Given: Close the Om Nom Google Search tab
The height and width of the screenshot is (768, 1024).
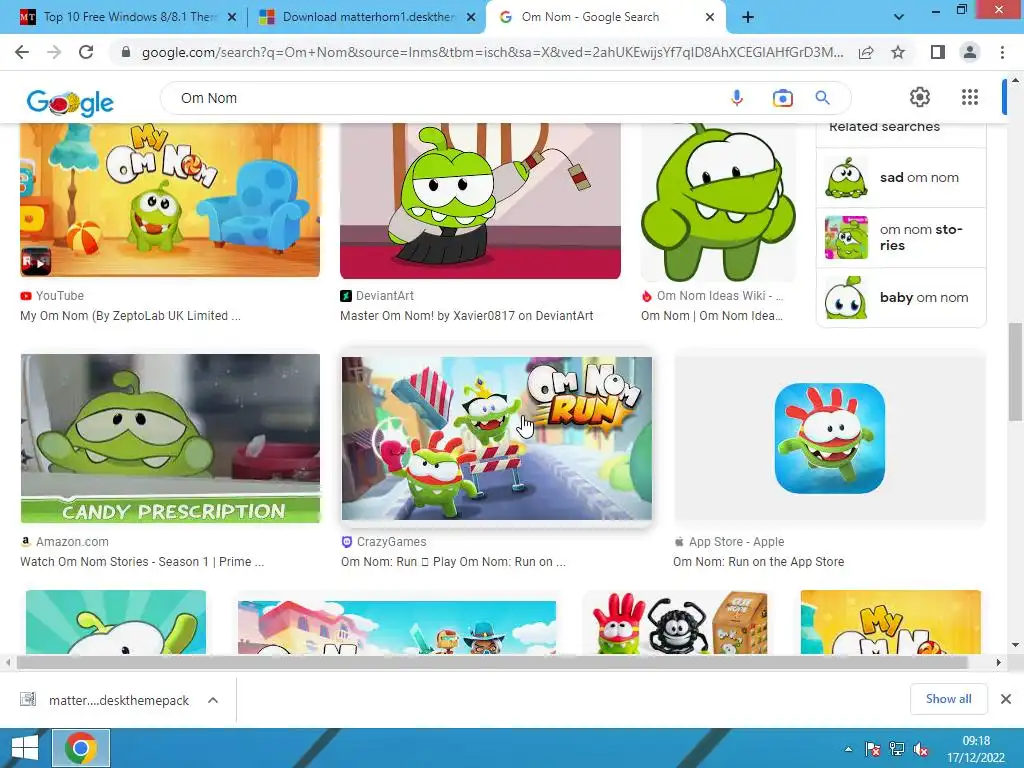Looking at the screenshot, I should (710, 17).
